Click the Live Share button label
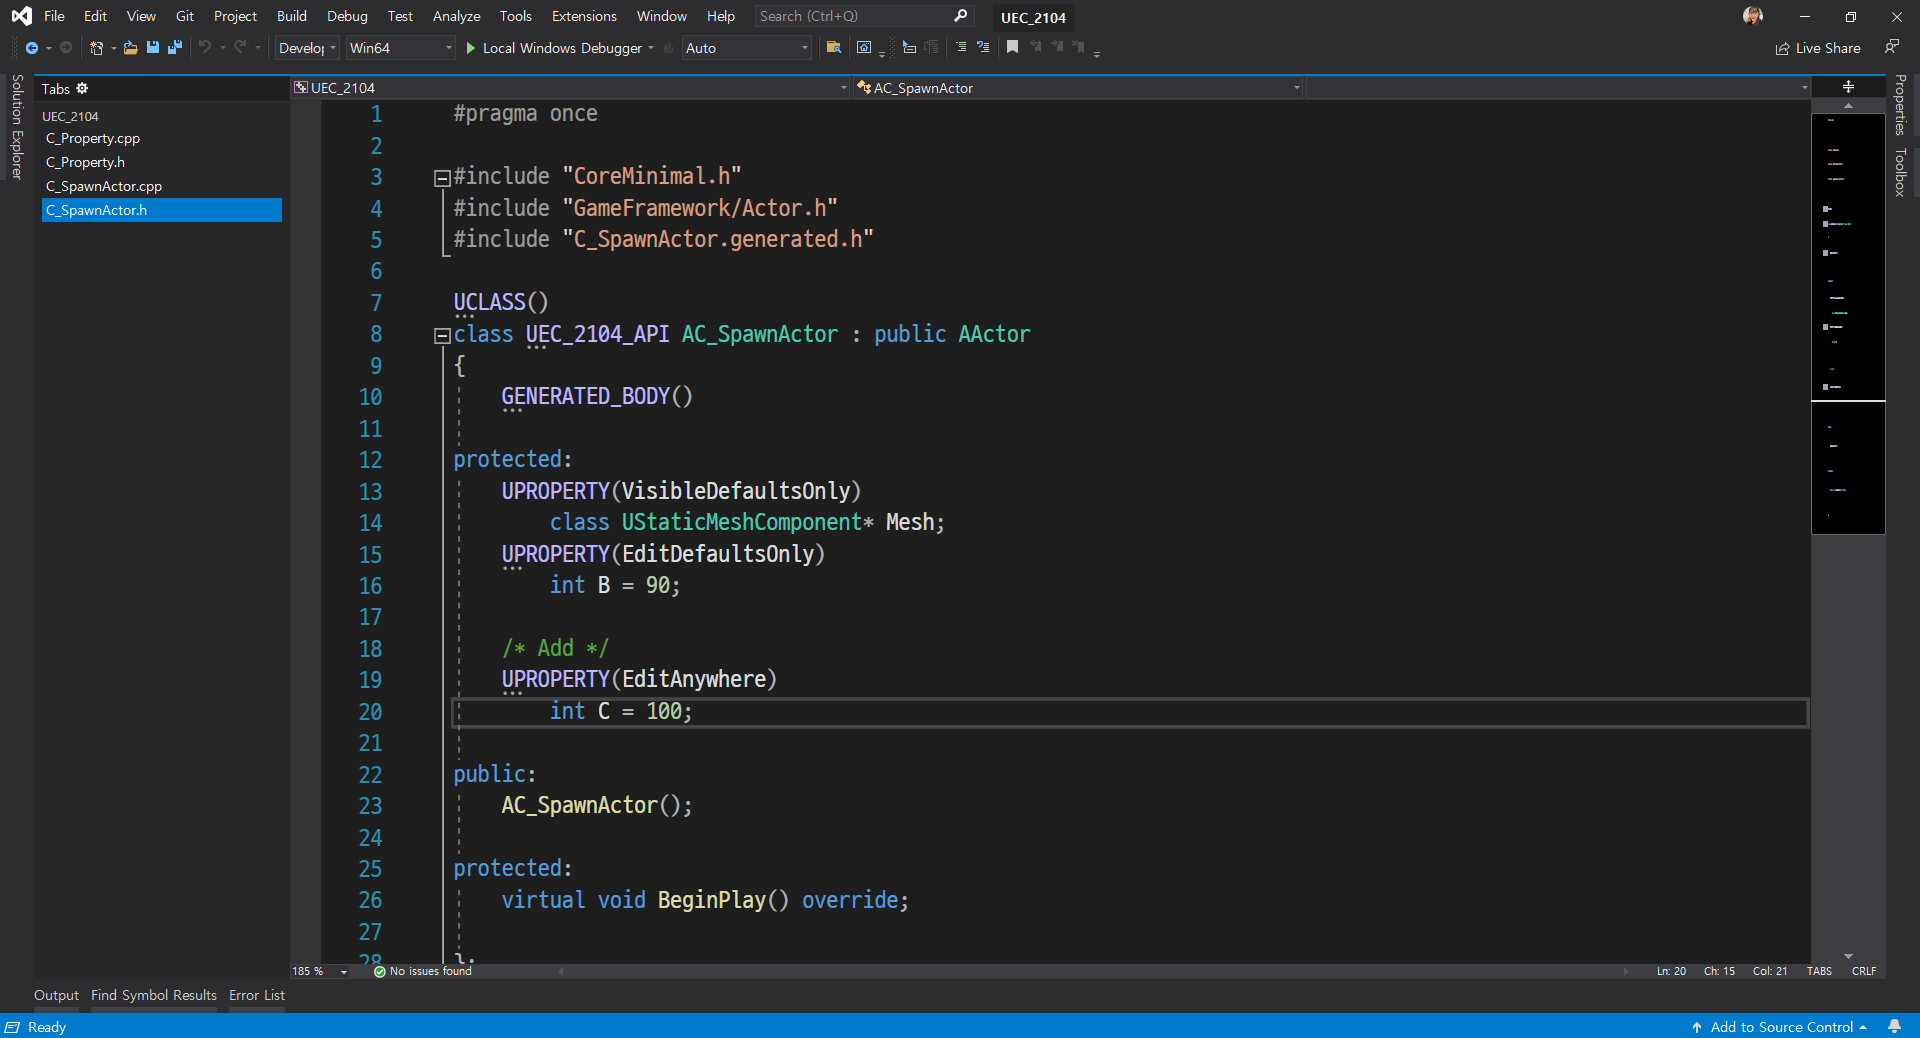1920x1038 pixels. pyautogui.click(x=1828, y=48)
